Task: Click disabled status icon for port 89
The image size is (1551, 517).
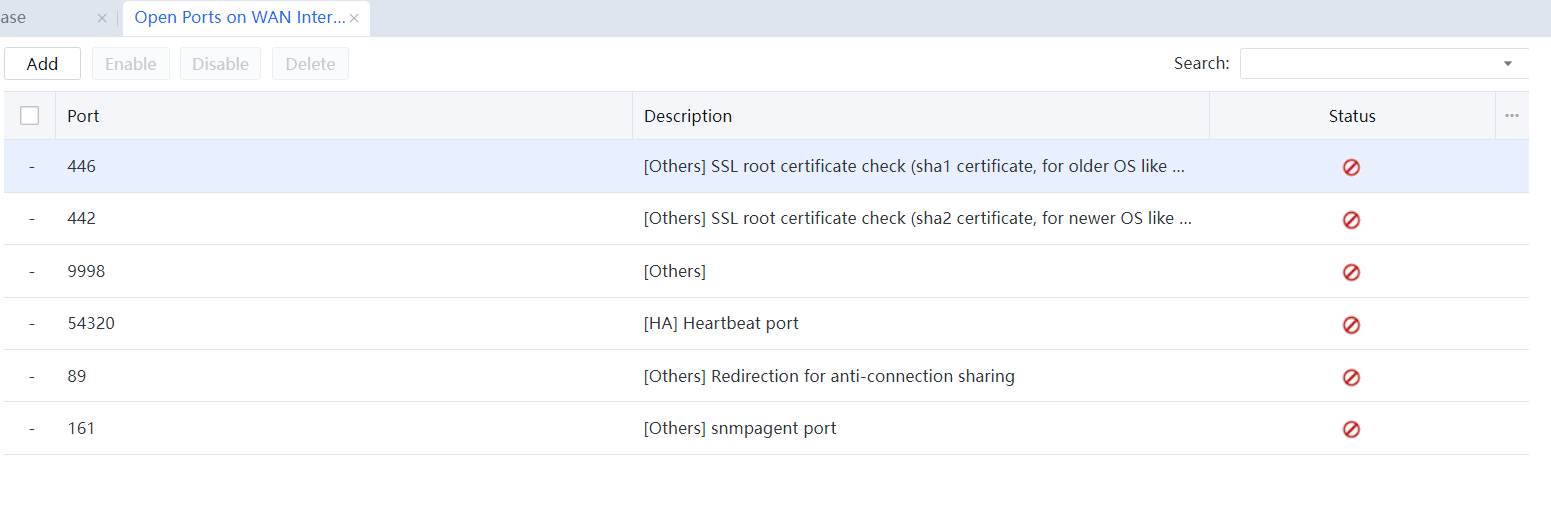Action: 1351,377
